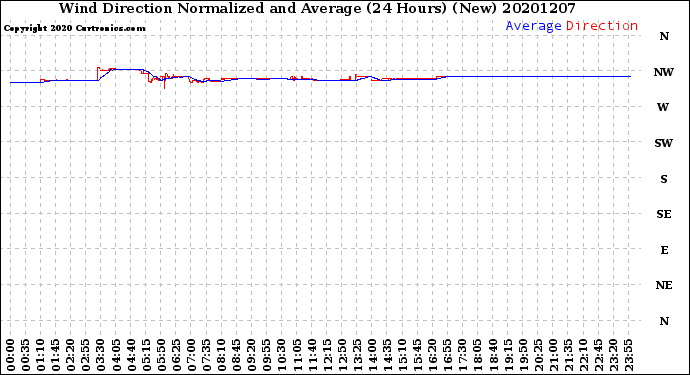Image resolution: width=690 pixels, height=375 pixels.
Task: Select the 'NE' axis label
Action: pos(664,286)
